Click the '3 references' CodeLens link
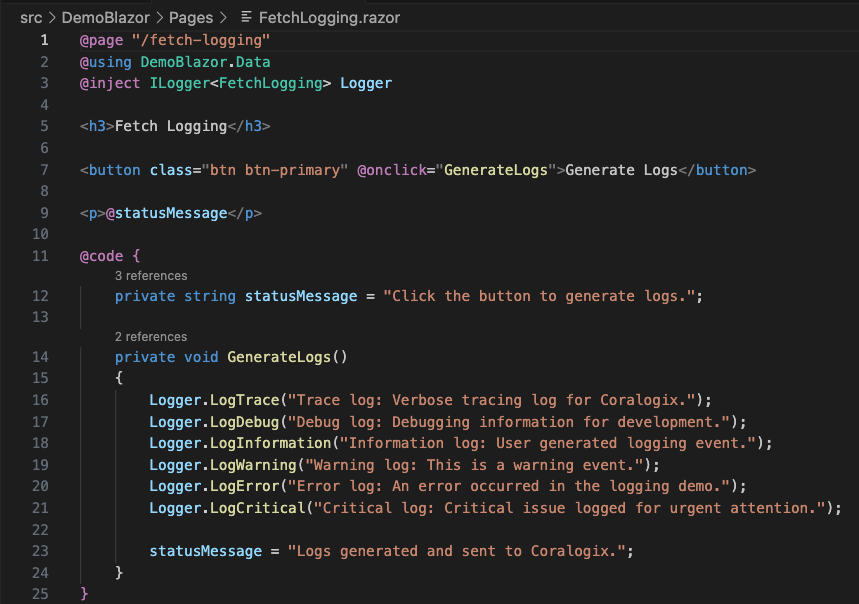The height and width of the screenshot is (604, 859). (x=151, y=275)
